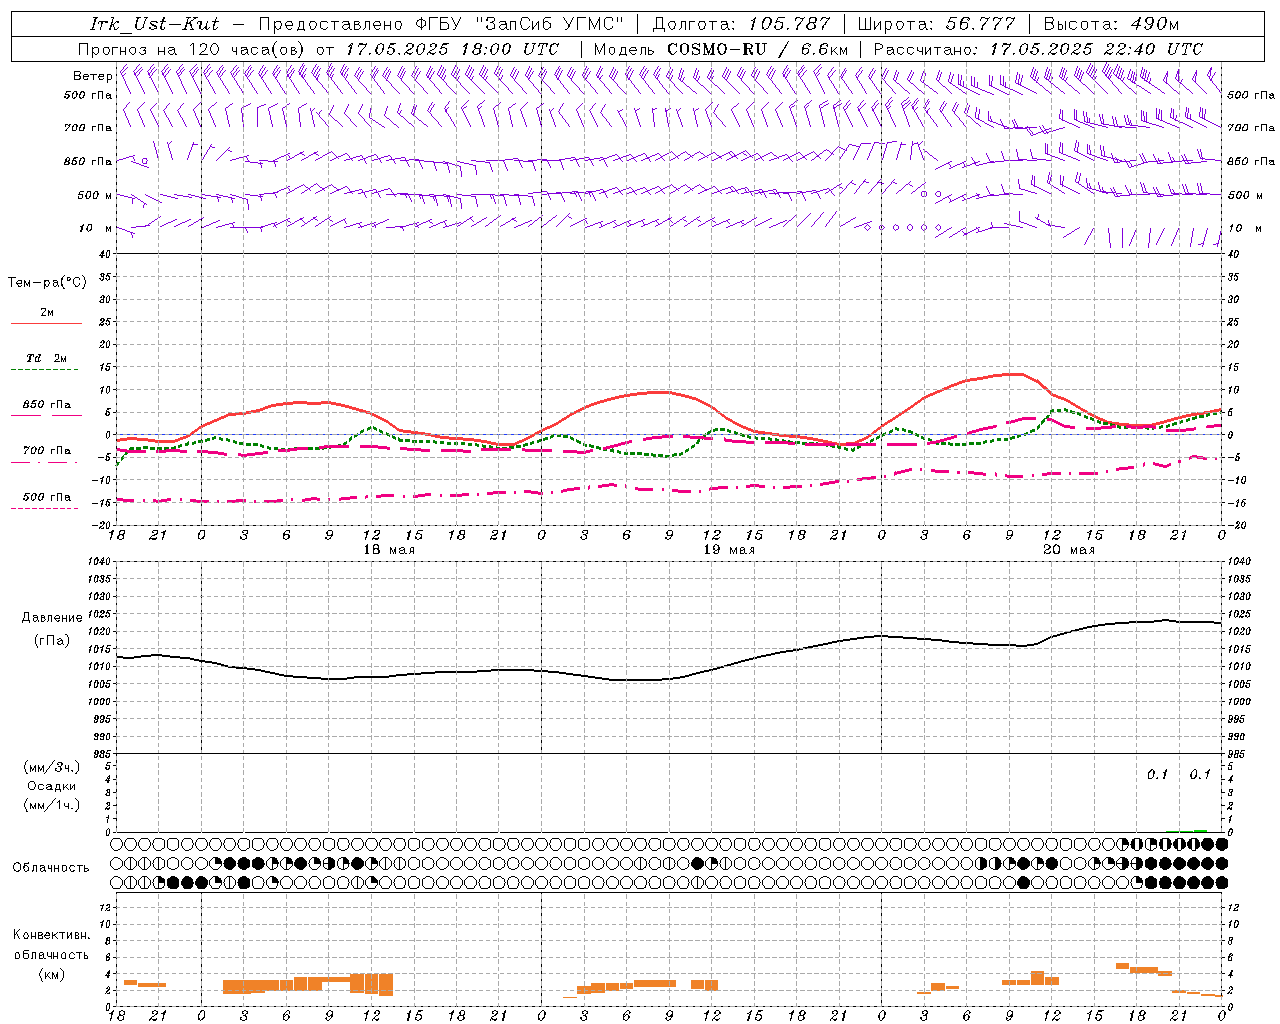Click the (мм/3ч.) precipitation unit label
The height and width of the screenshot is (1024, 1280).
[x=52, y=768]
